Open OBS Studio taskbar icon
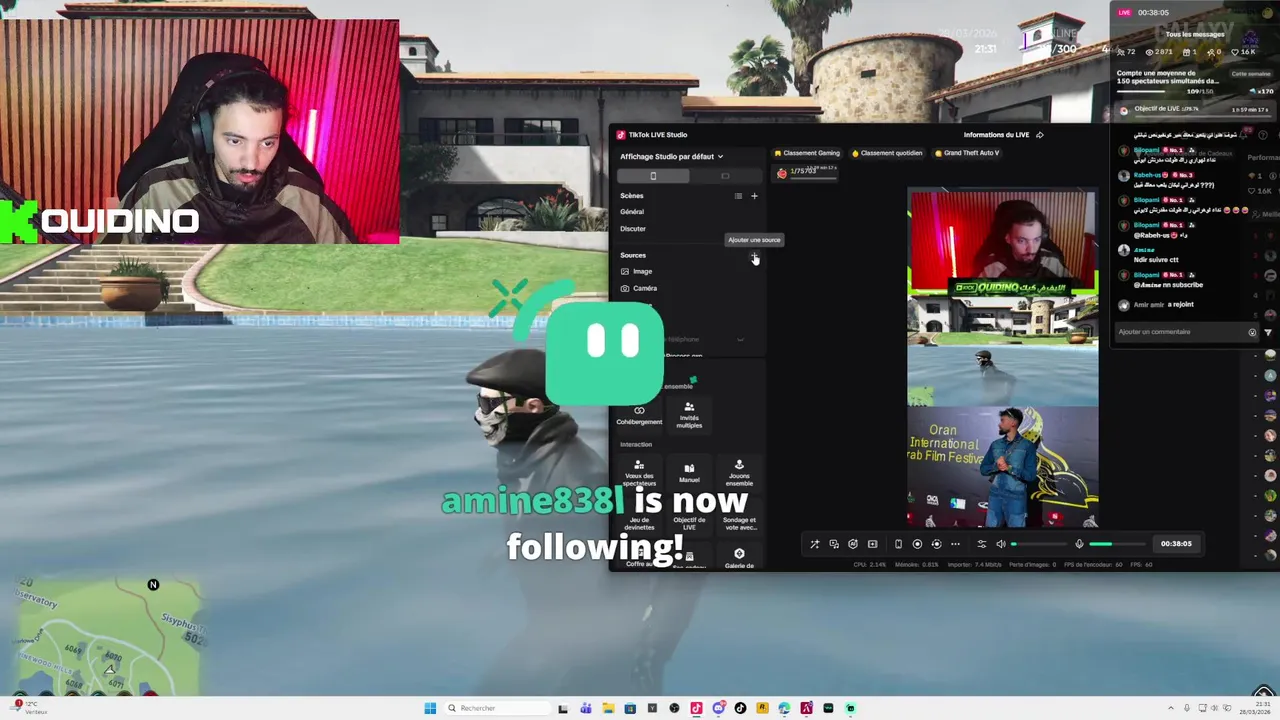The image size is (1280, 720). 674,708
